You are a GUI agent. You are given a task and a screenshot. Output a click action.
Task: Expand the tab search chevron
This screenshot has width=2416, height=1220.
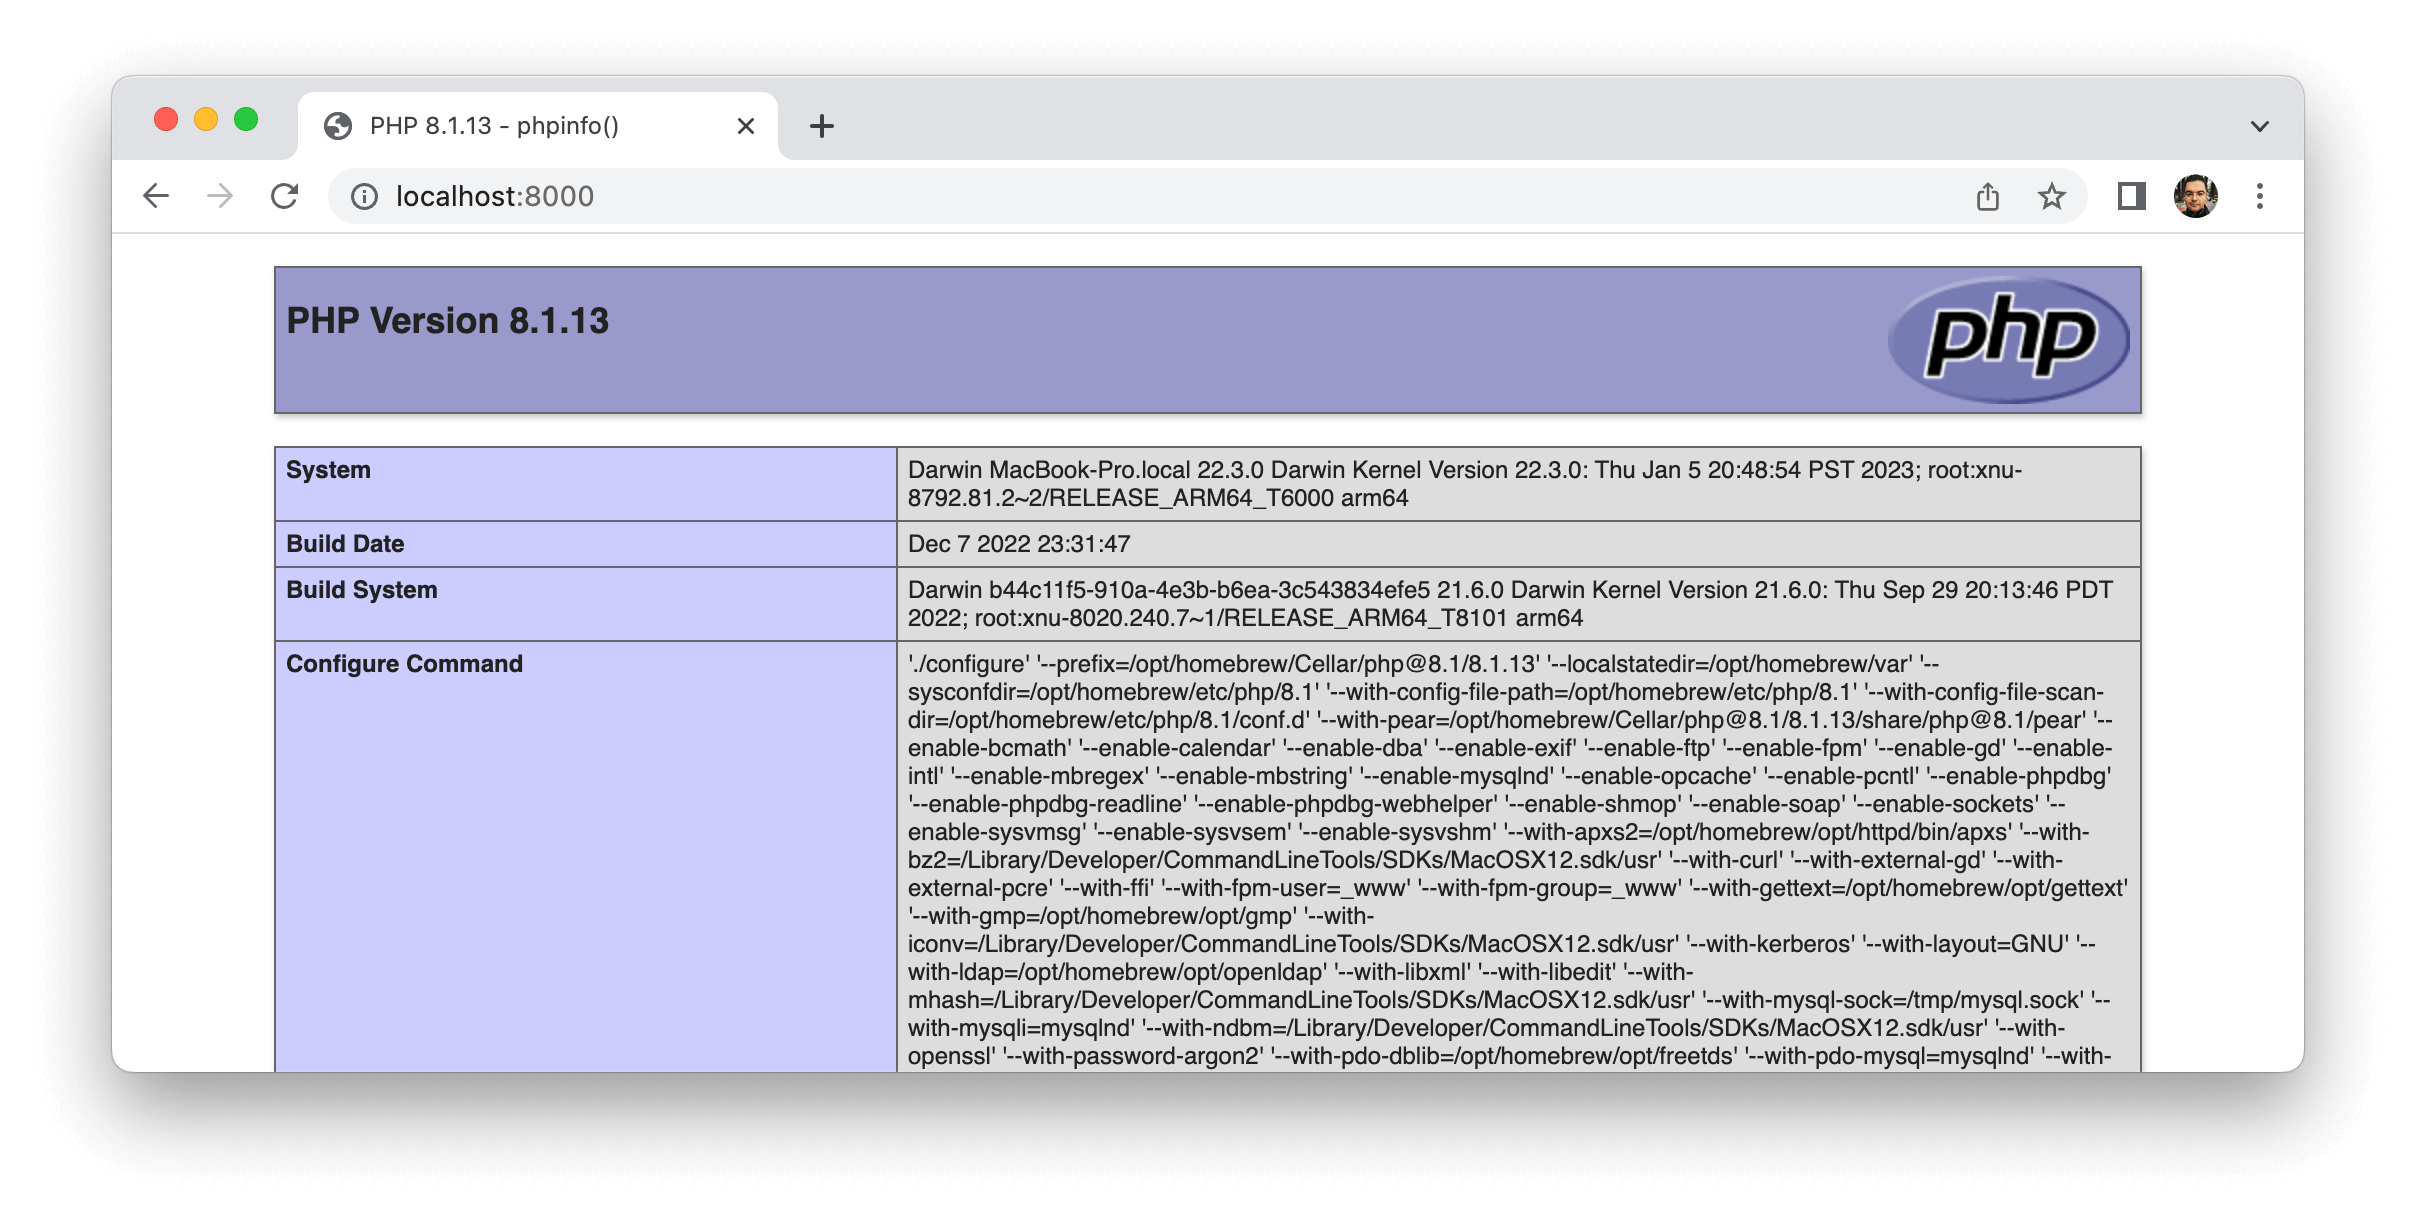click(x=2260, y=126)
